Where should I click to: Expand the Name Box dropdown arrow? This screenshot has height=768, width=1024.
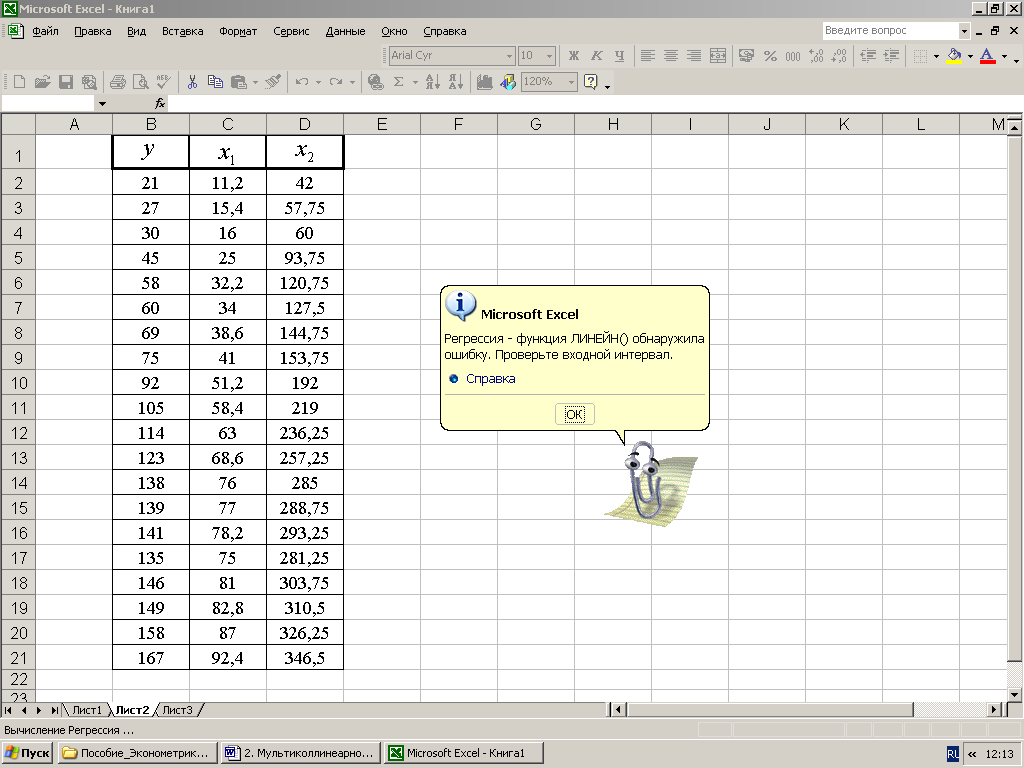102,104
